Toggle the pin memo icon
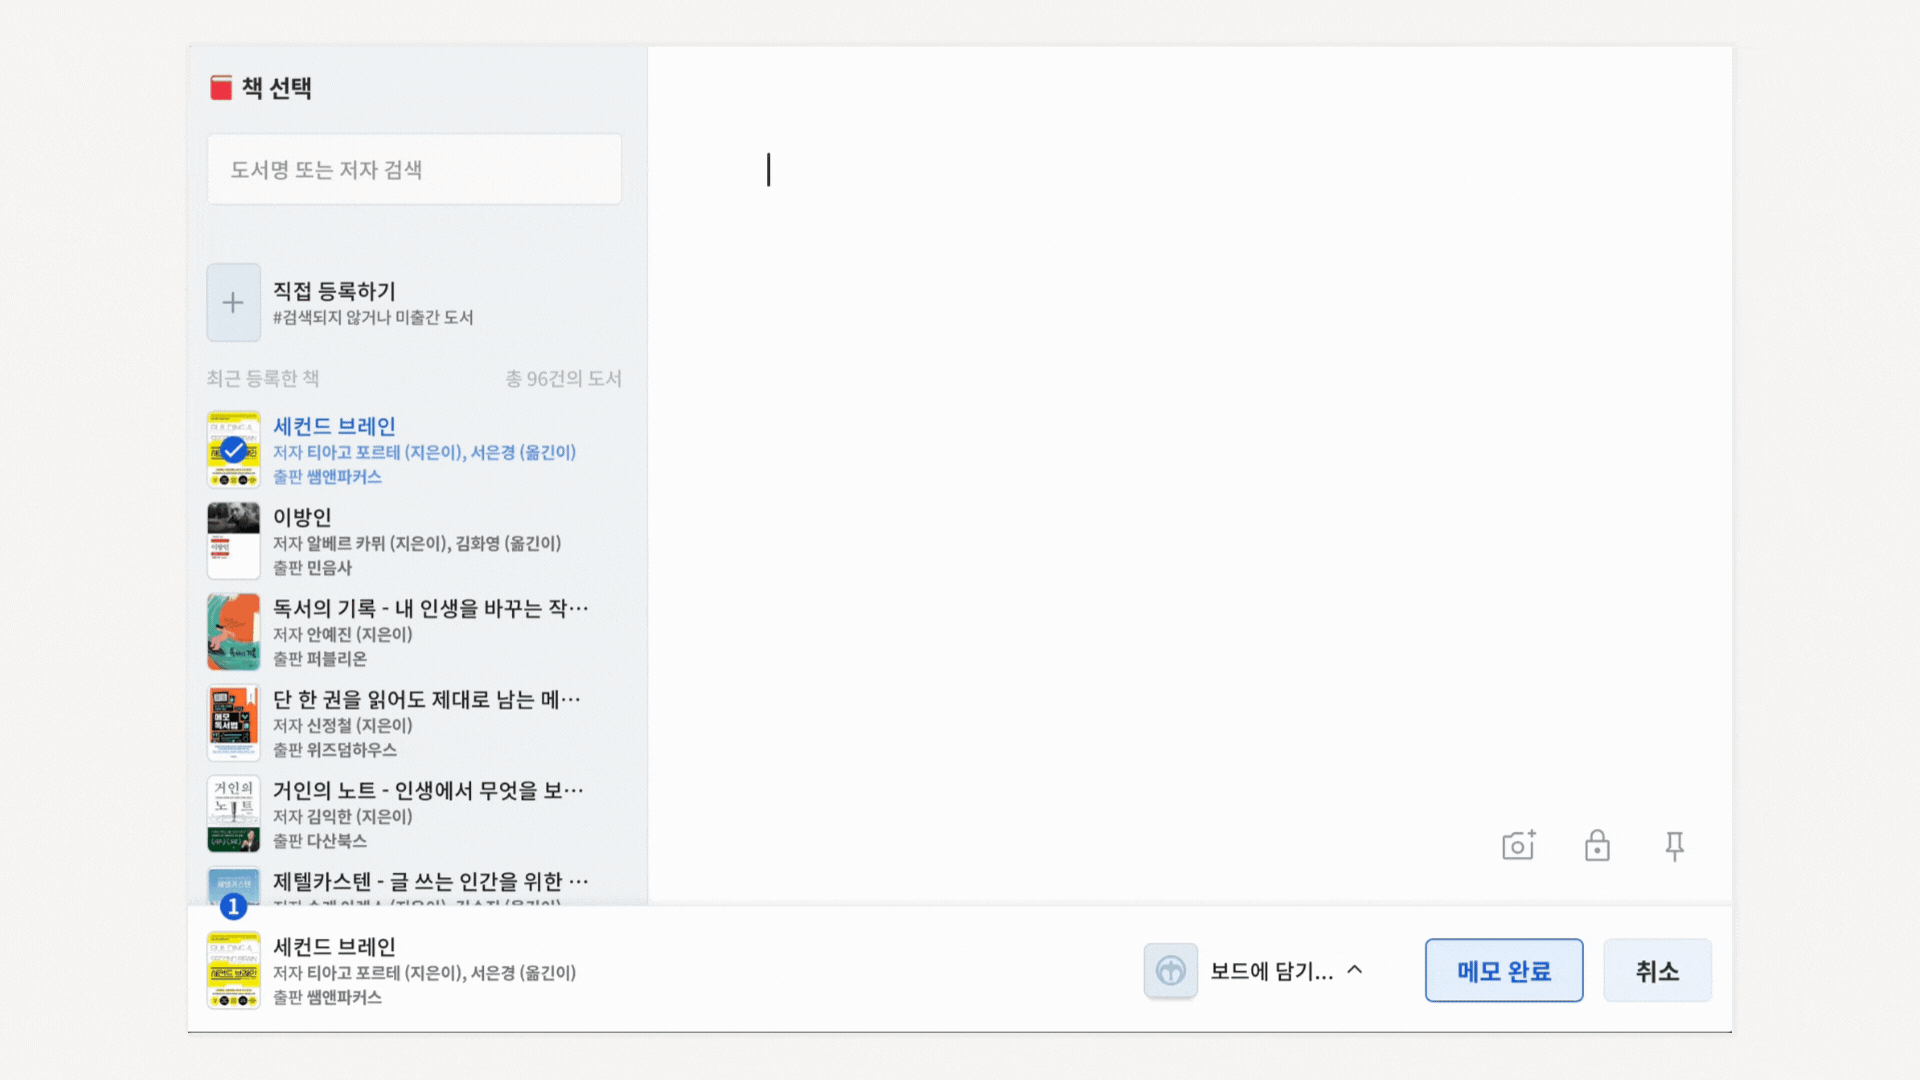Image resolution: width=1920 pixels, height=1080 pixels. (x=1674, y=846)
